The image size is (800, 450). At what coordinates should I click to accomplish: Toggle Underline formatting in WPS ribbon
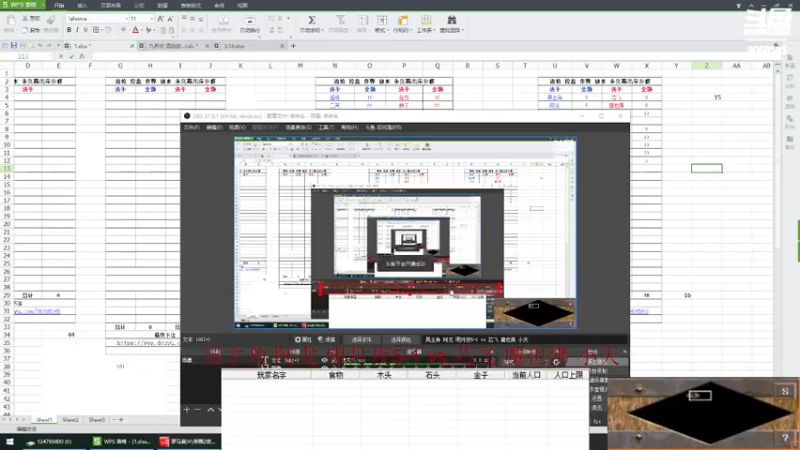[x=85, y=30]
